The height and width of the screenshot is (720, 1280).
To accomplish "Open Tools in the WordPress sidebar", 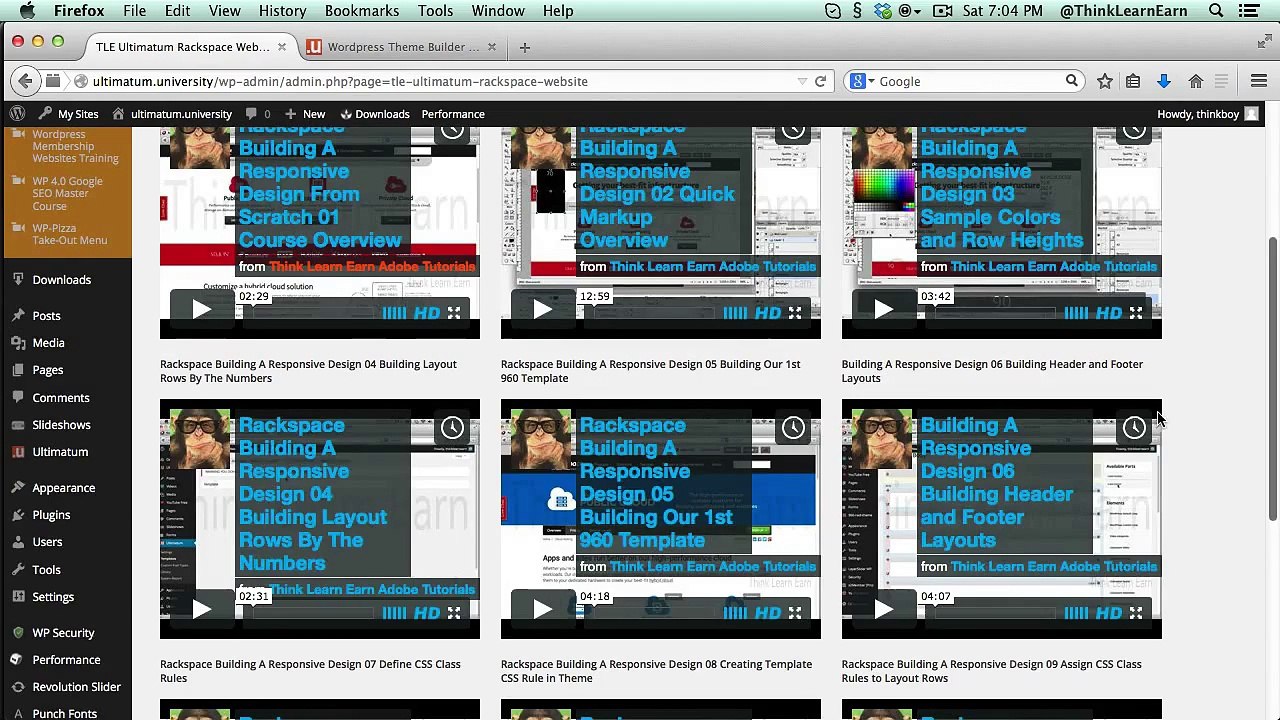I will point(46,570).
